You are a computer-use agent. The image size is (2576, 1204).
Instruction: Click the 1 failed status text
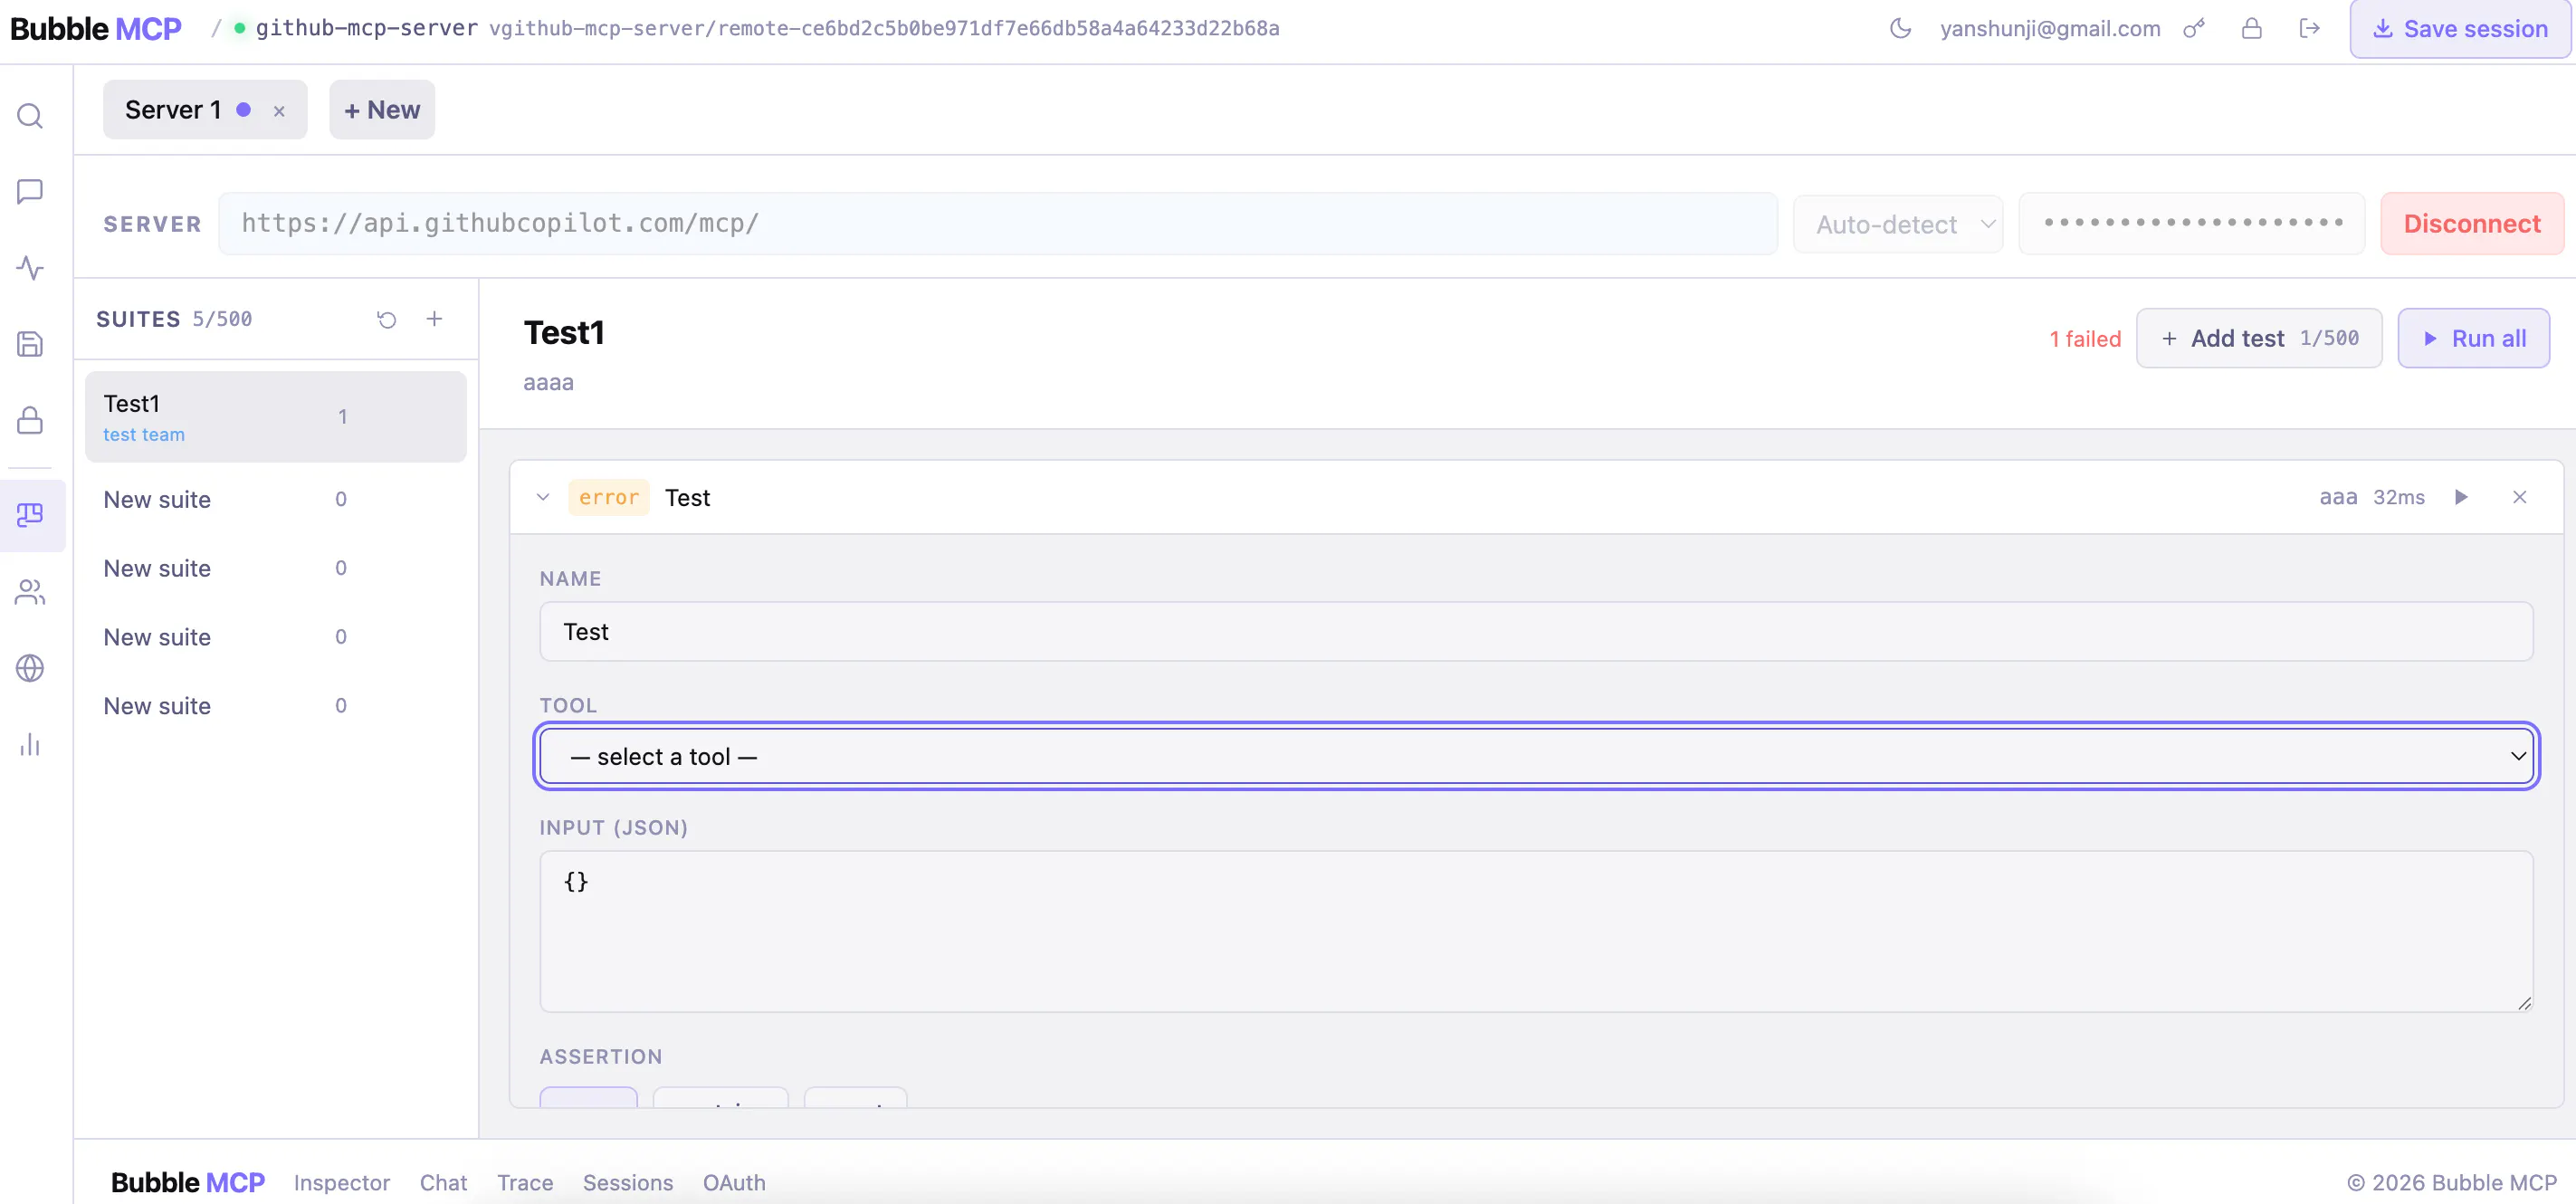coord(2085,339)
